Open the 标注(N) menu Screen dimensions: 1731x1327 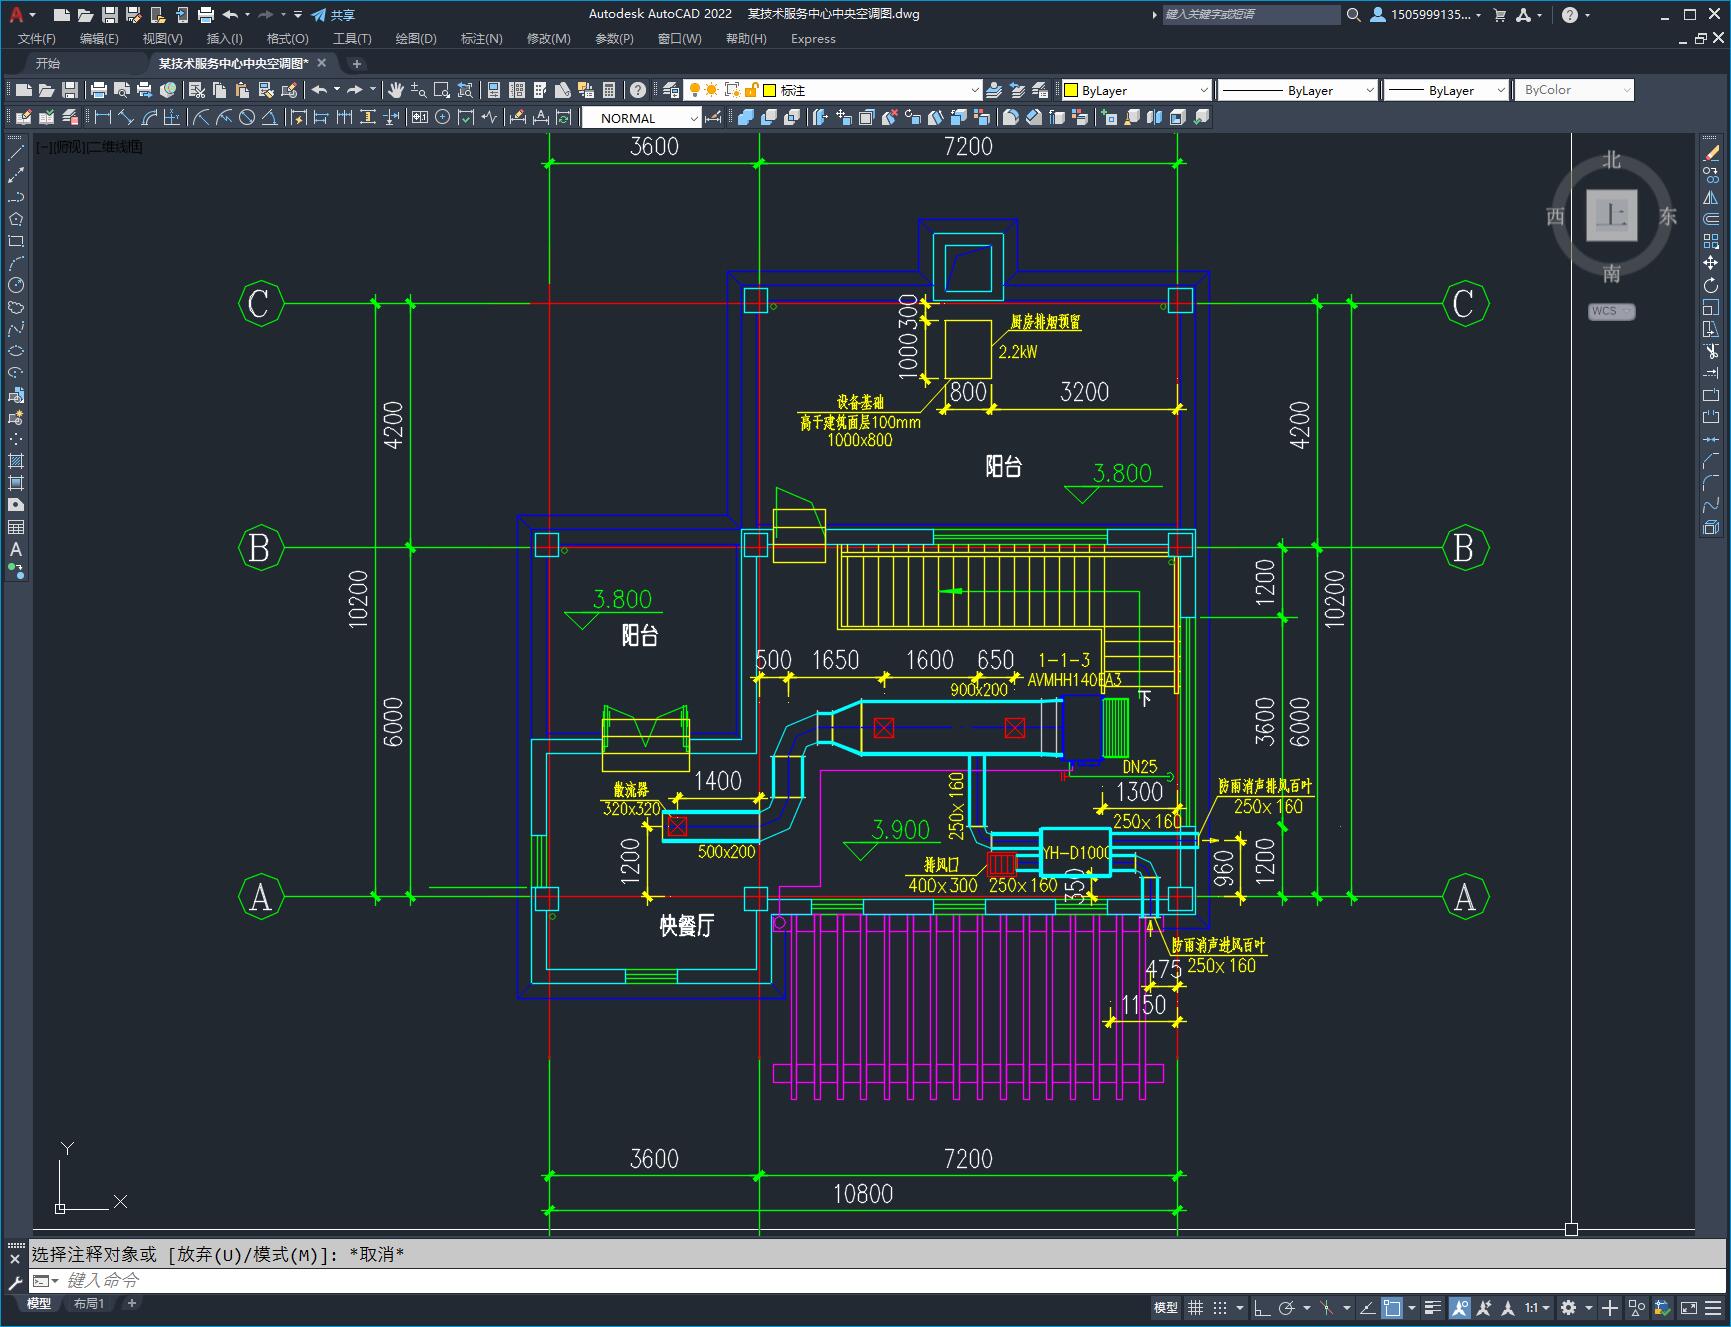click(x=481, y=39)
